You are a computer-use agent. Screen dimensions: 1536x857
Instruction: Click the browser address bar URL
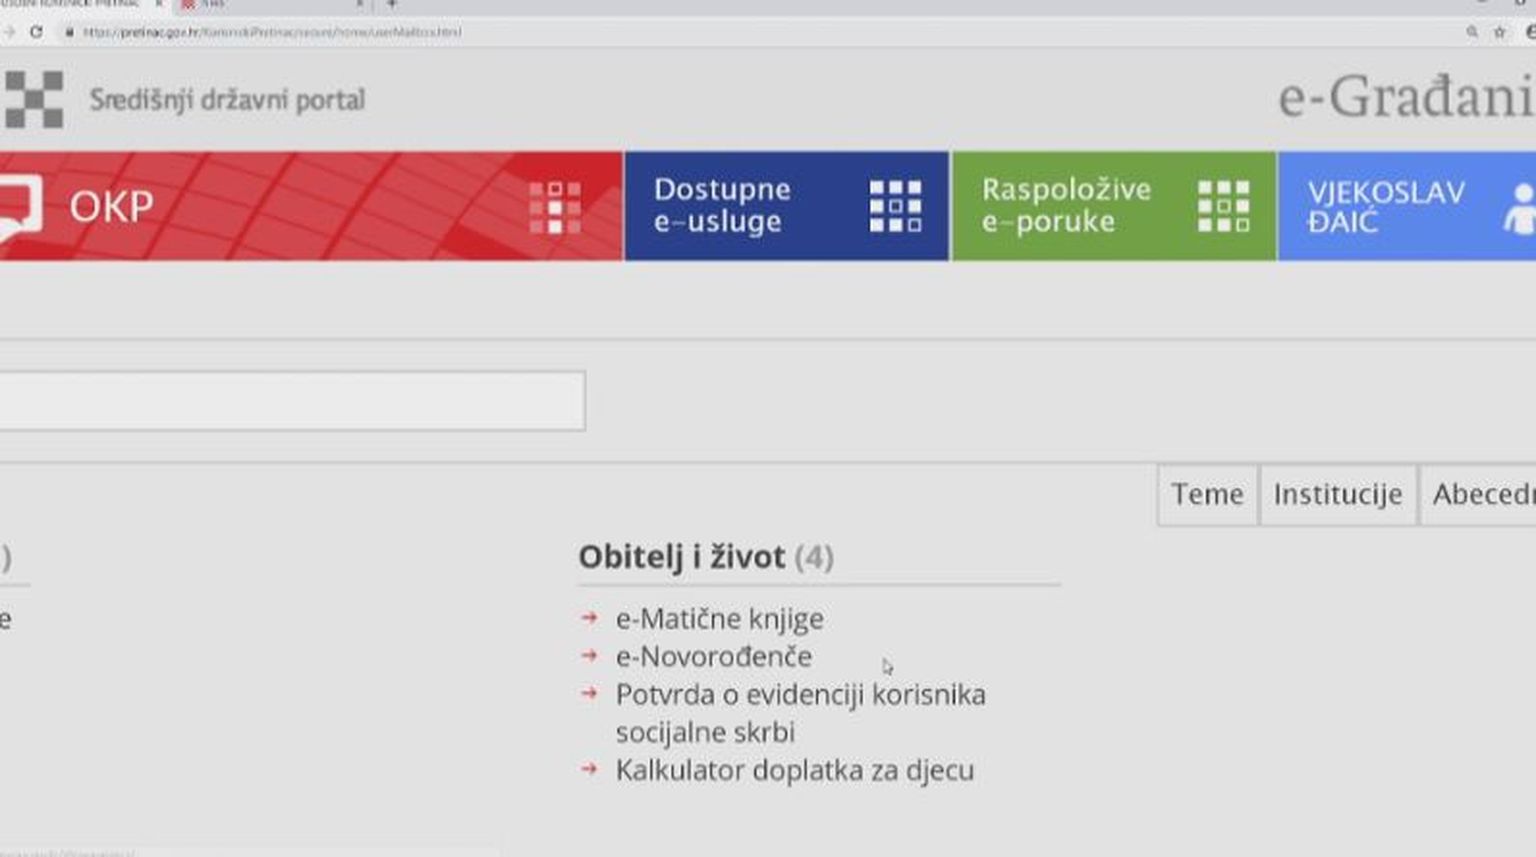[272, 32]
